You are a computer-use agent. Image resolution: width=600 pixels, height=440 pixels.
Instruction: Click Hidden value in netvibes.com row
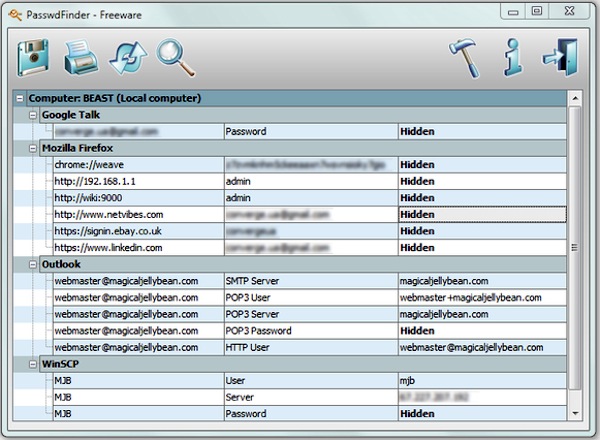482,215
